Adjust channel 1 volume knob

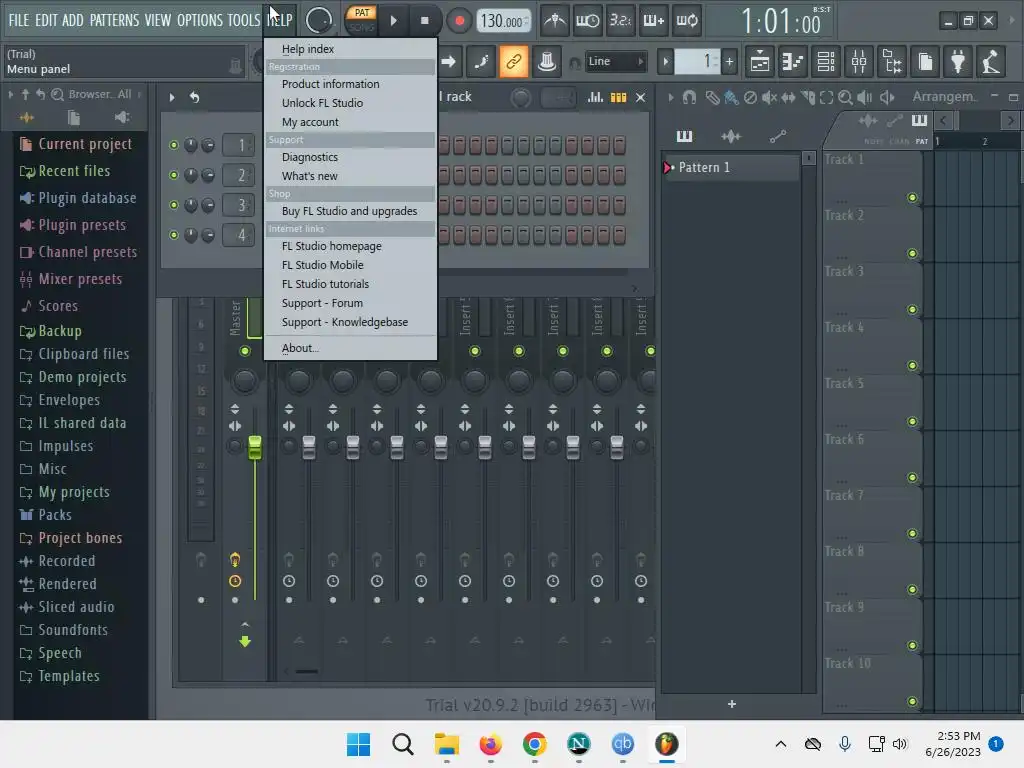(x=208, y=145)
